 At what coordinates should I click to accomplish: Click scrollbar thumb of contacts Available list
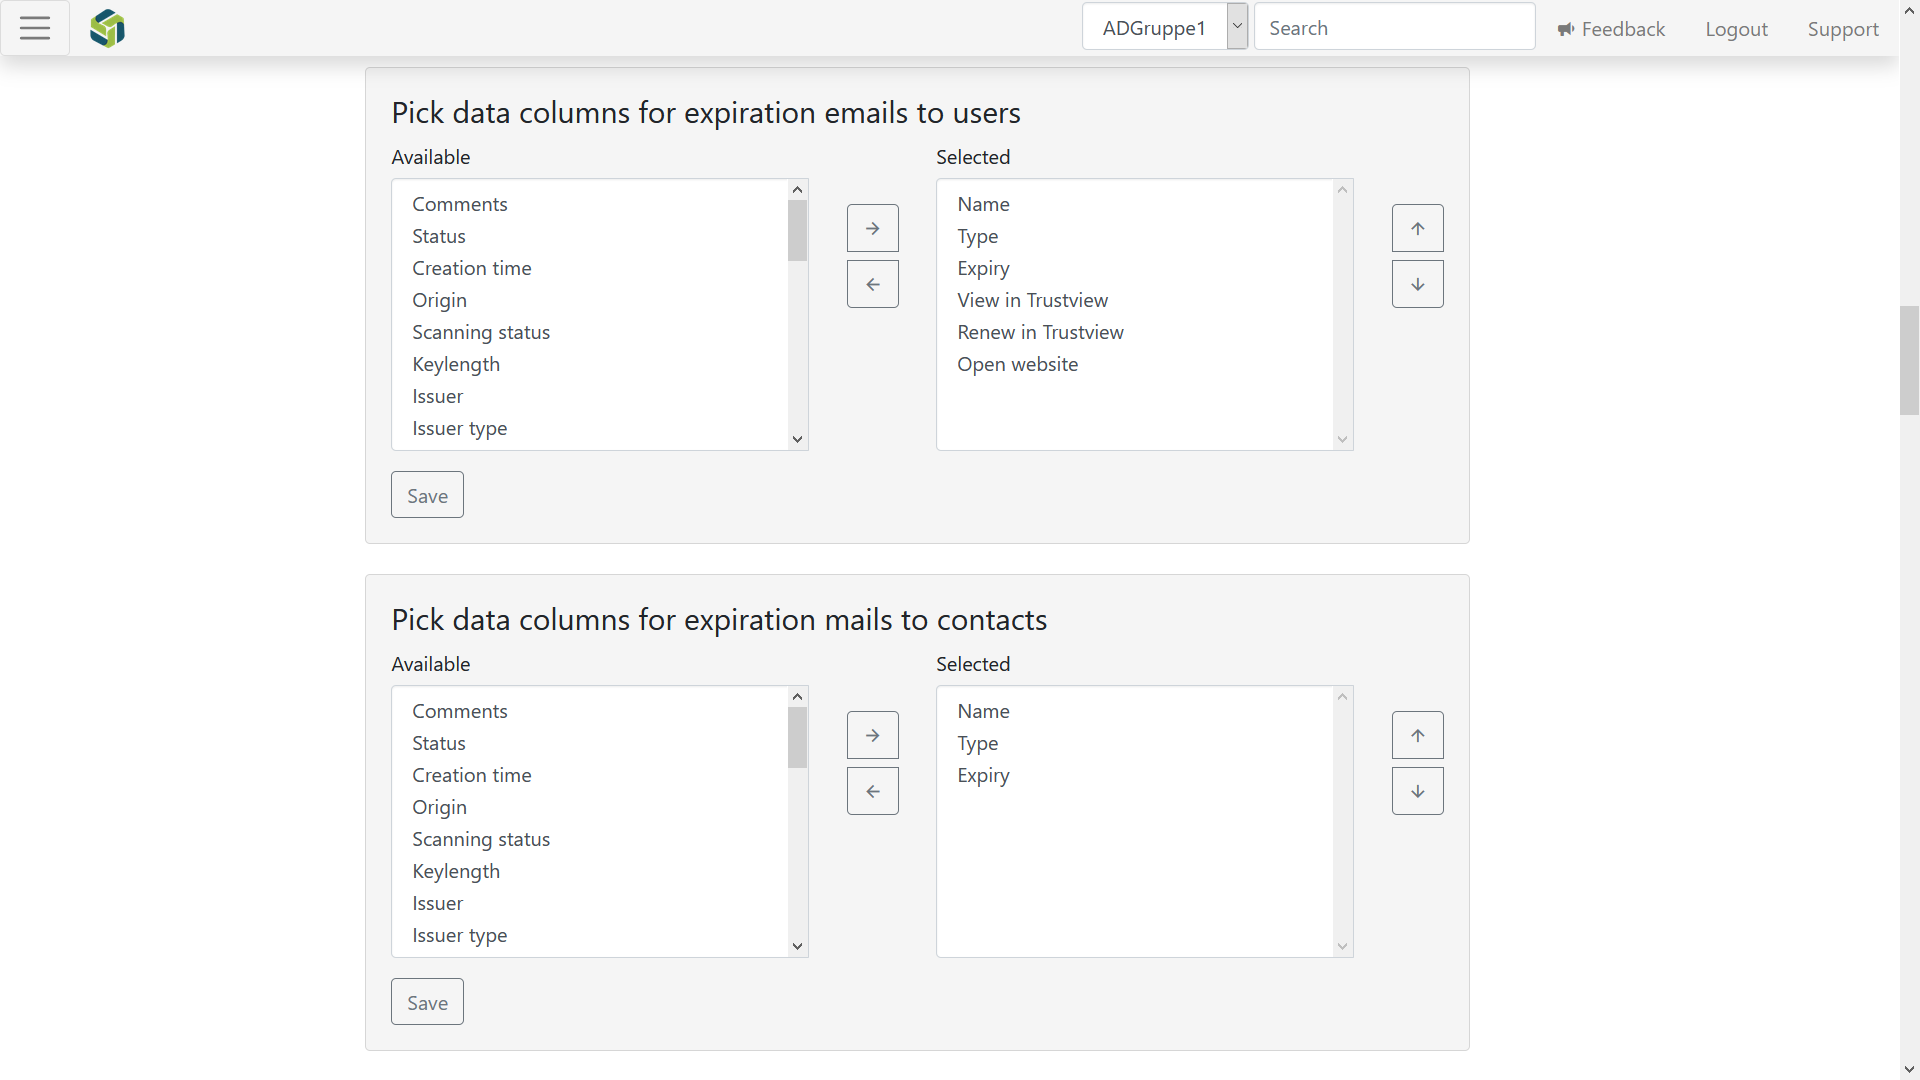(797, 738)
